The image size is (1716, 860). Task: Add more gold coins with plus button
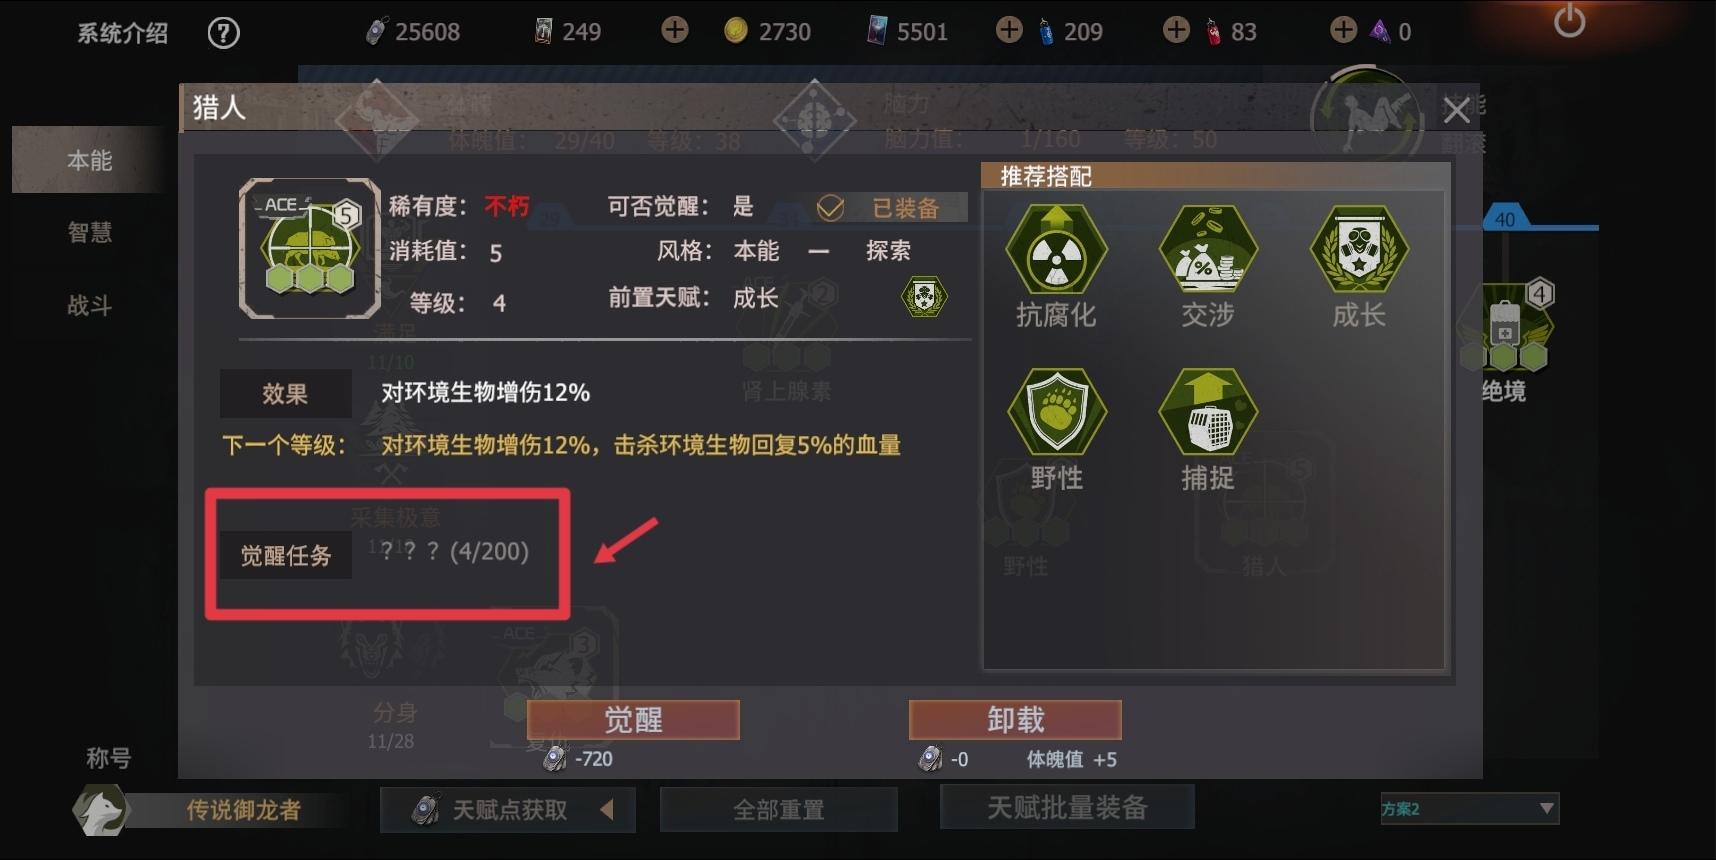[675, 31]
